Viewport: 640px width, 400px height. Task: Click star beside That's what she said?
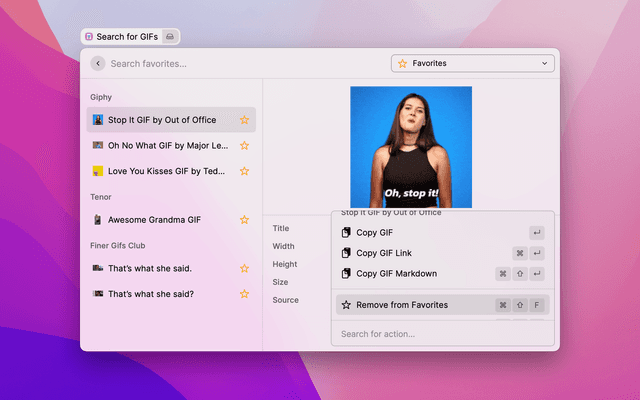244,294
